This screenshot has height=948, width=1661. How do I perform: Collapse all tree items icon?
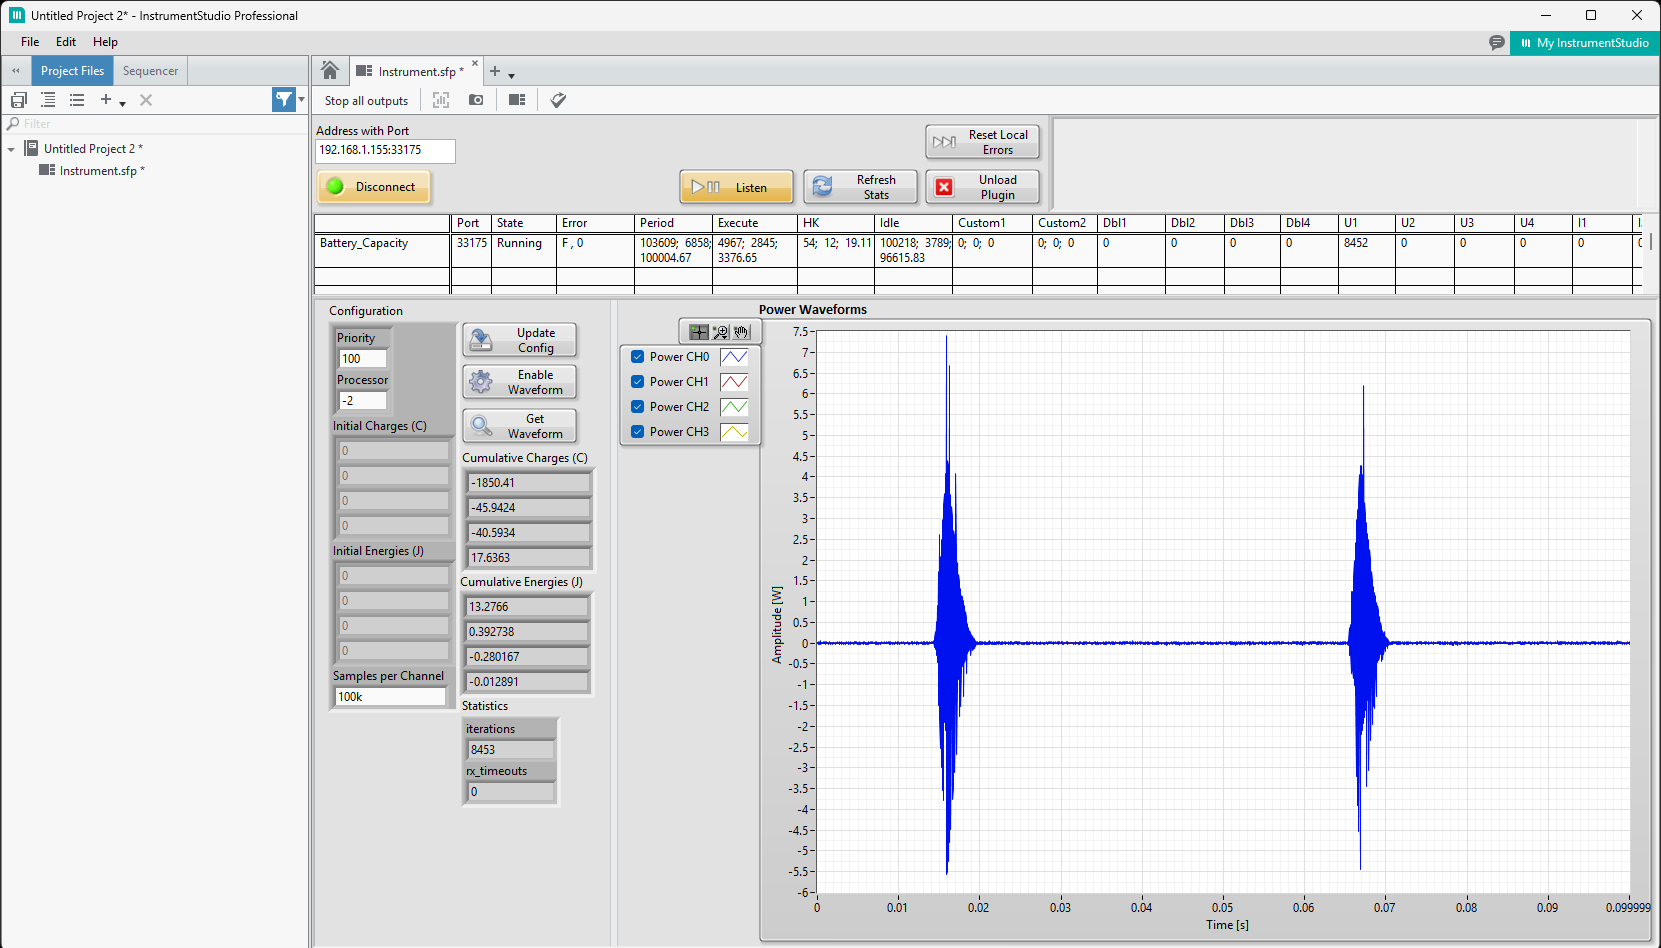(x=77, y=100)
